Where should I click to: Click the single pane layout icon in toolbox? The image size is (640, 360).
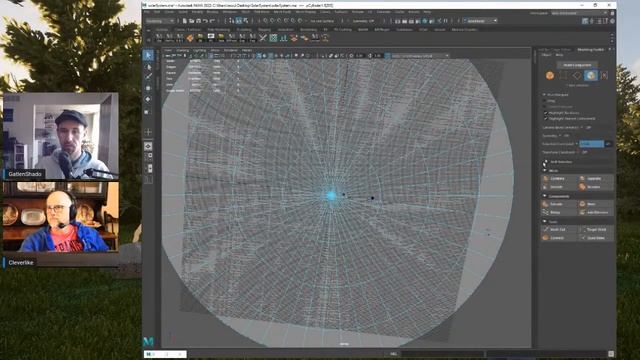click(148, 146)
